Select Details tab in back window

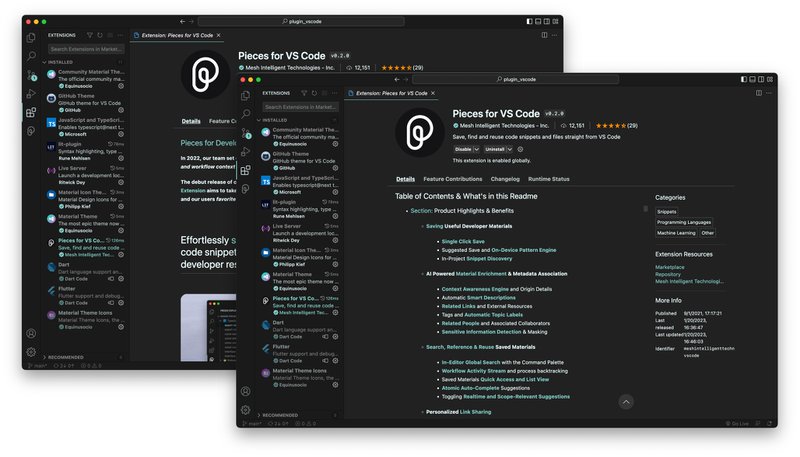(191, 121)
